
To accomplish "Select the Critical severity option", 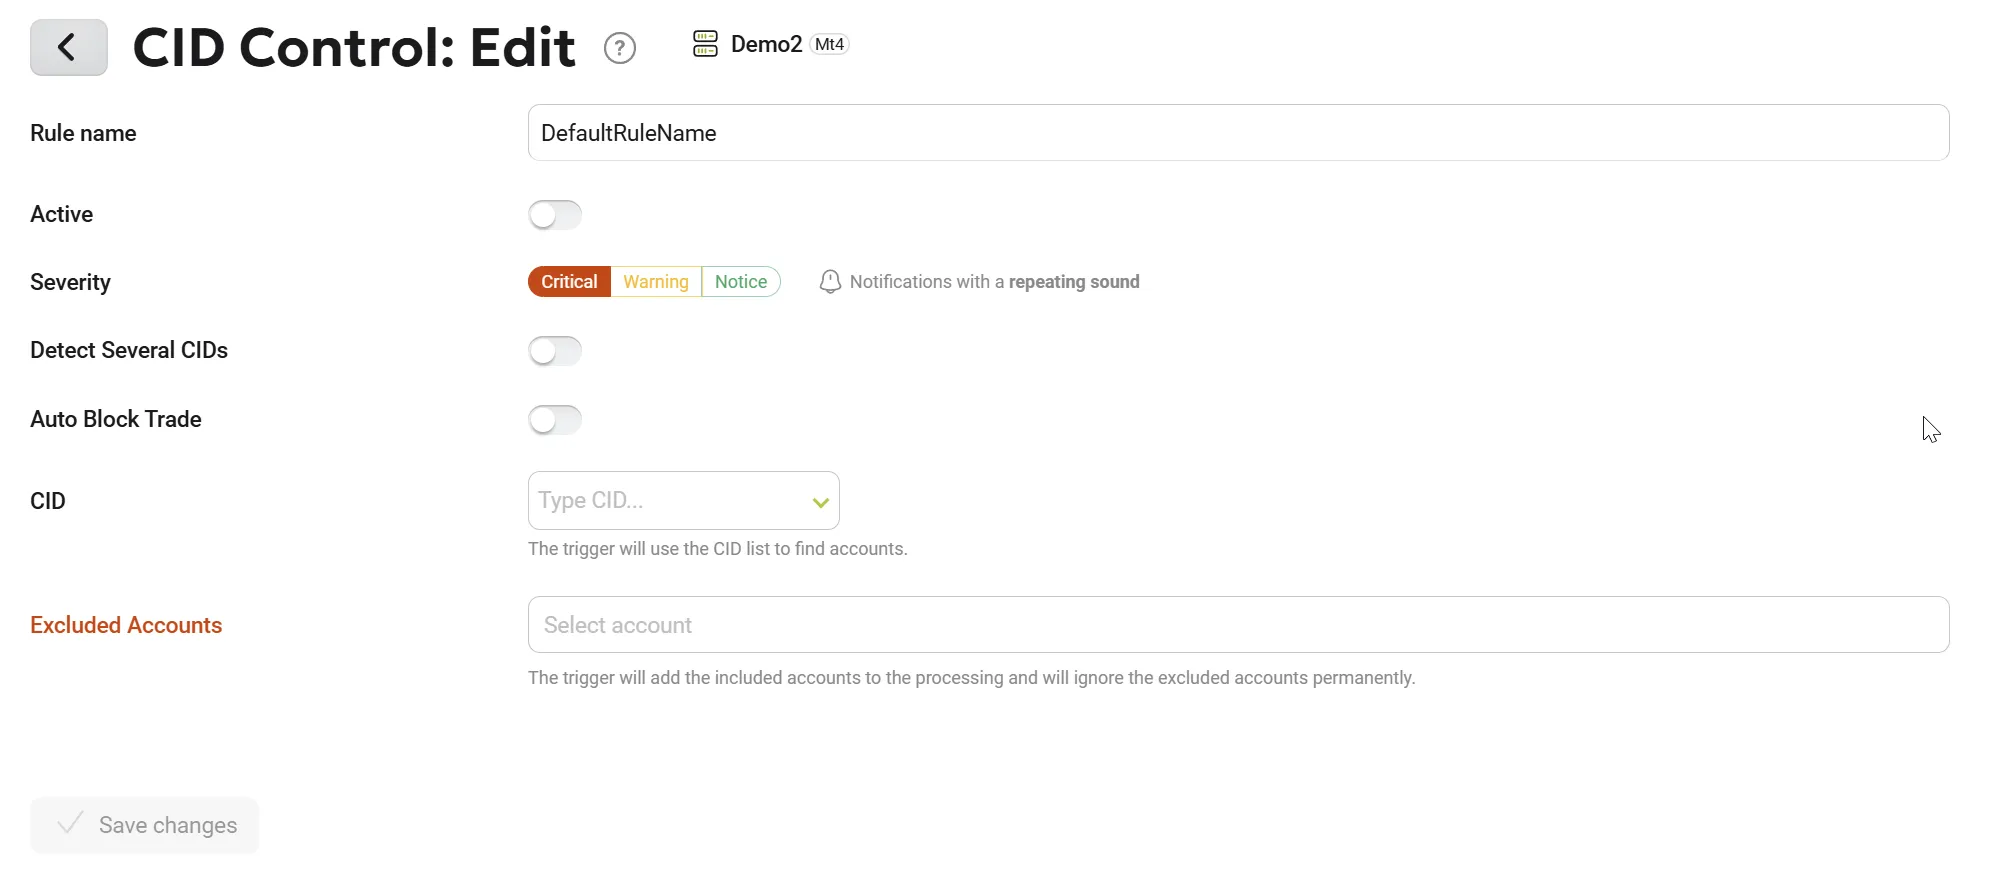I will coord(569,282).
